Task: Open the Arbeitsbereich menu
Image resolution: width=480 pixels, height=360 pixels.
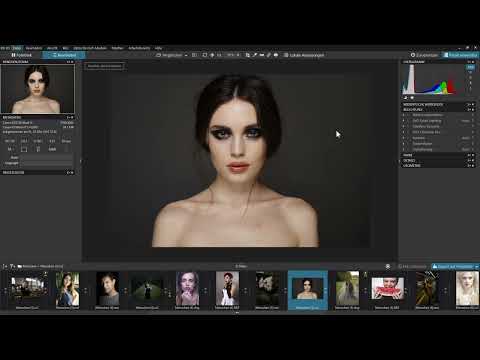Action: (x=139, y=48)
